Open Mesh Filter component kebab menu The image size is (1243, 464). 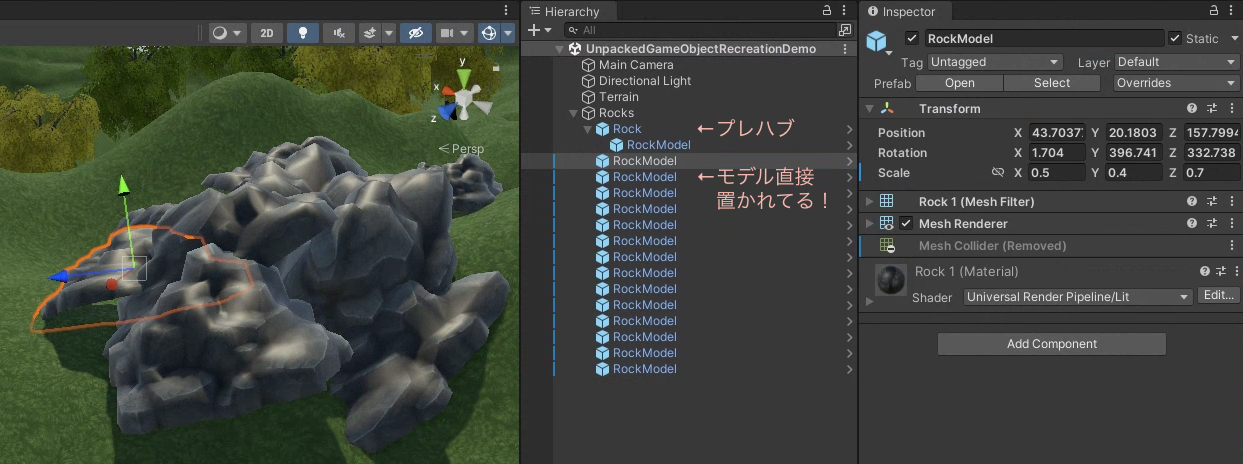pyautogui.click(x=1232, y=201)
